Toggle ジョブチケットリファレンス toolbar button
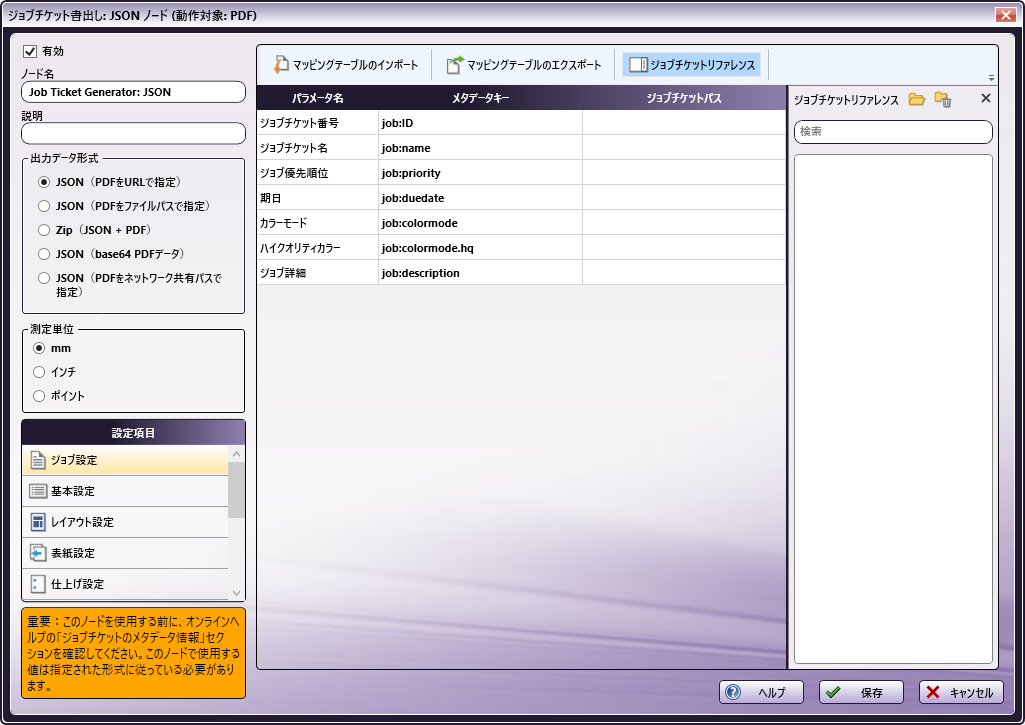Image resolution: width=1025 pixels, height=725 pixels. pos(692,64)
